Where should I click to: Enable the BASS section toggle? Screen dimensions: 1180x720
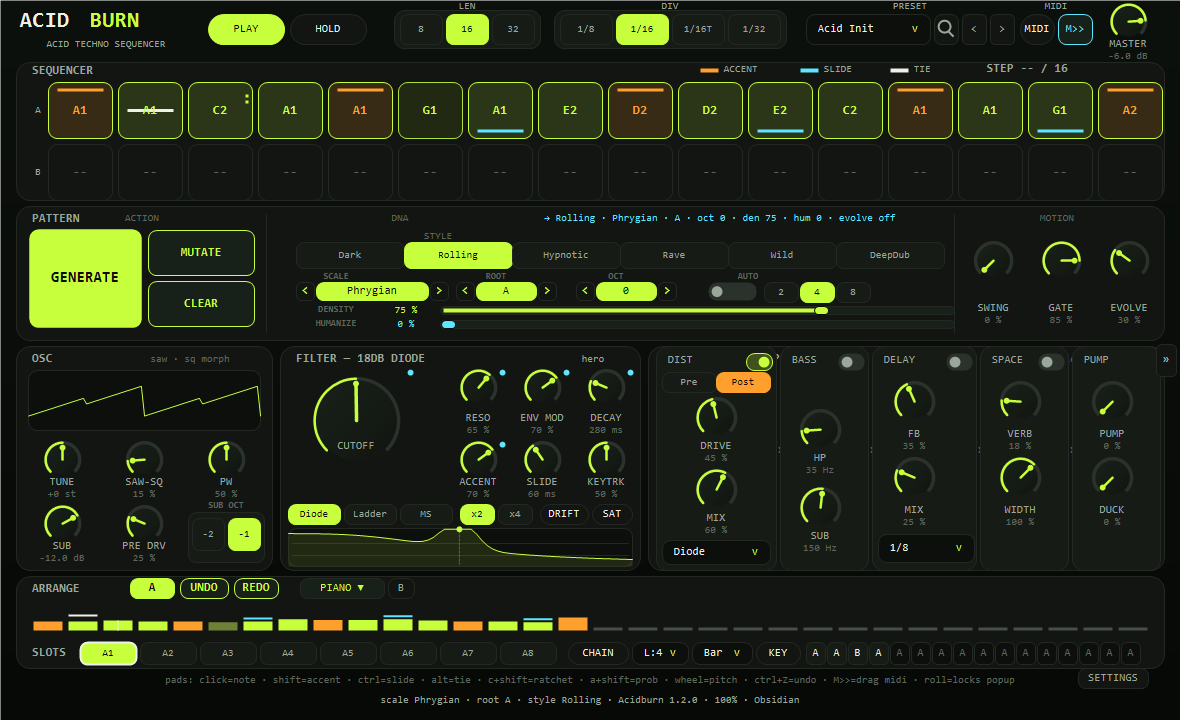pos(851,362)
